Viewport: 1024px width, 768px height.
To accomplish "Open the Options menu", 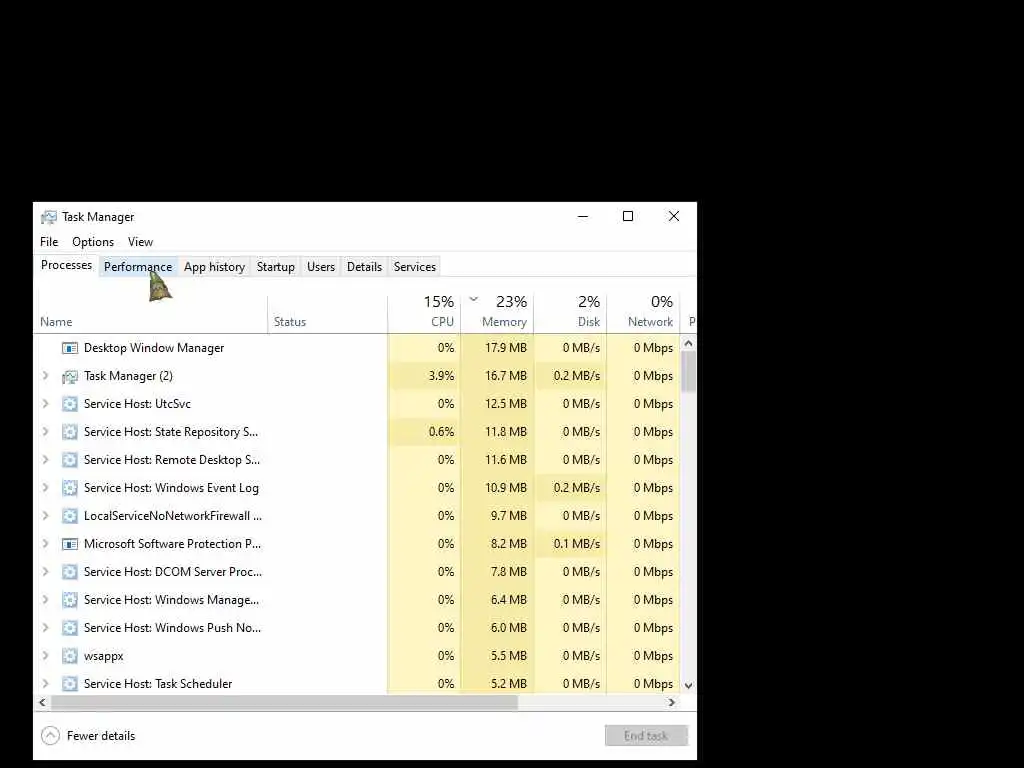I will (93, 242).
